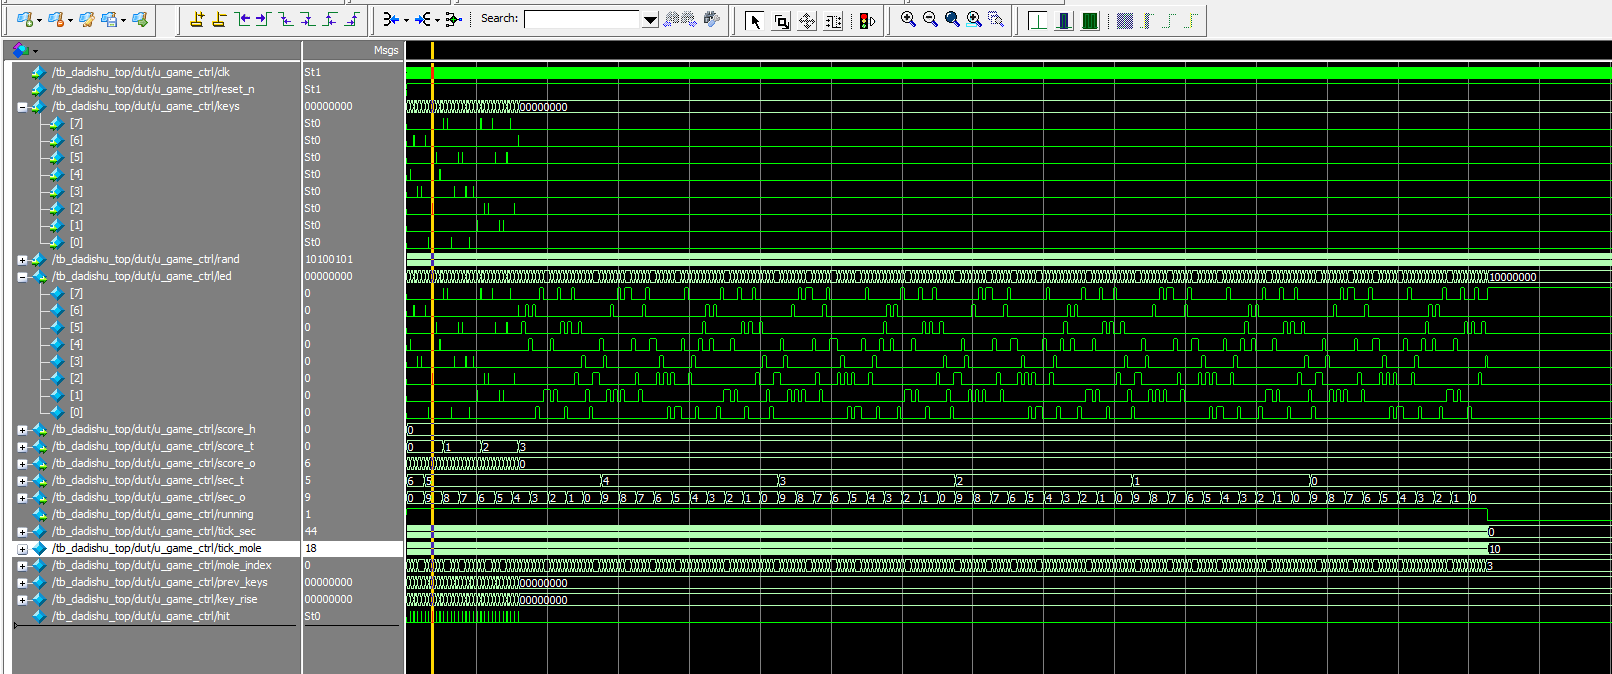Collapse the keys signal bus
This screenshot has width=1612, height=674.
click(x=22, y=107)
